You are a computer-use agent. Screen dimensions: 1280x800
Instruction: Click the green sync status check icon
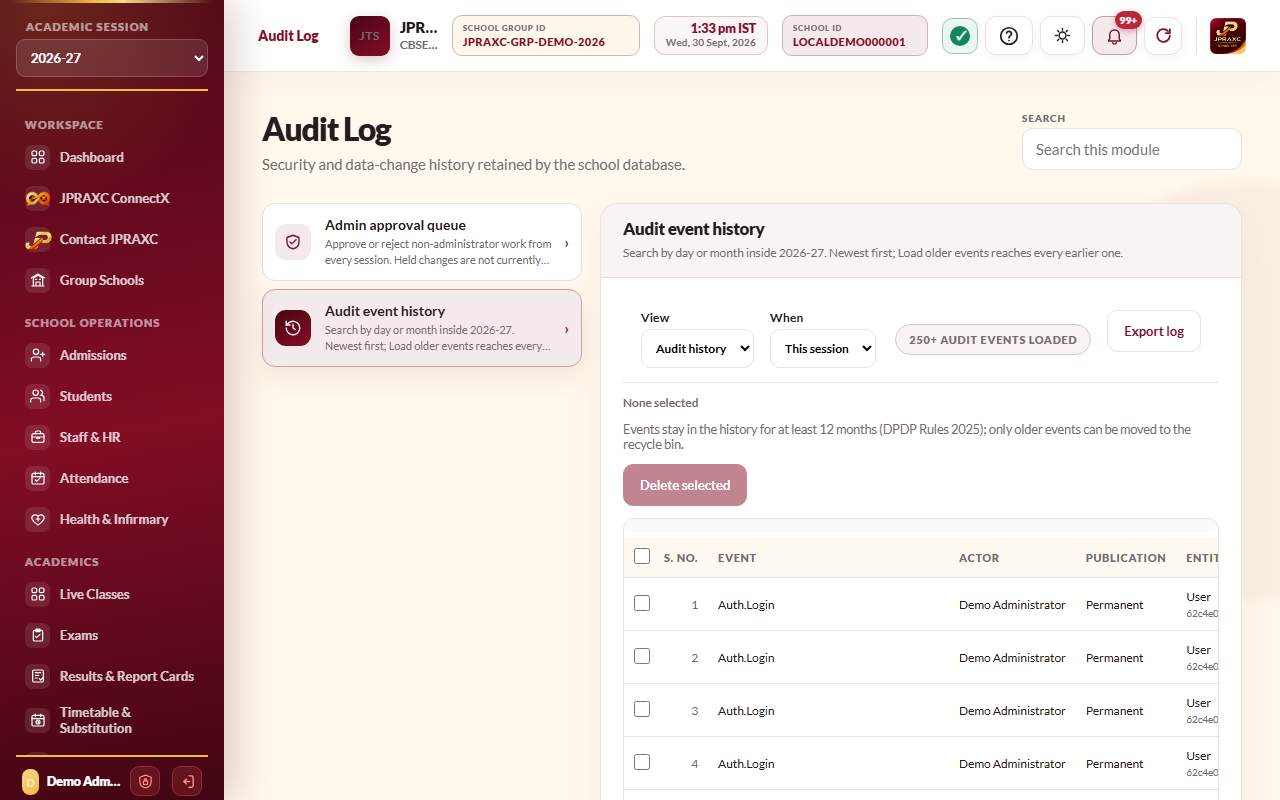(960, 36)
